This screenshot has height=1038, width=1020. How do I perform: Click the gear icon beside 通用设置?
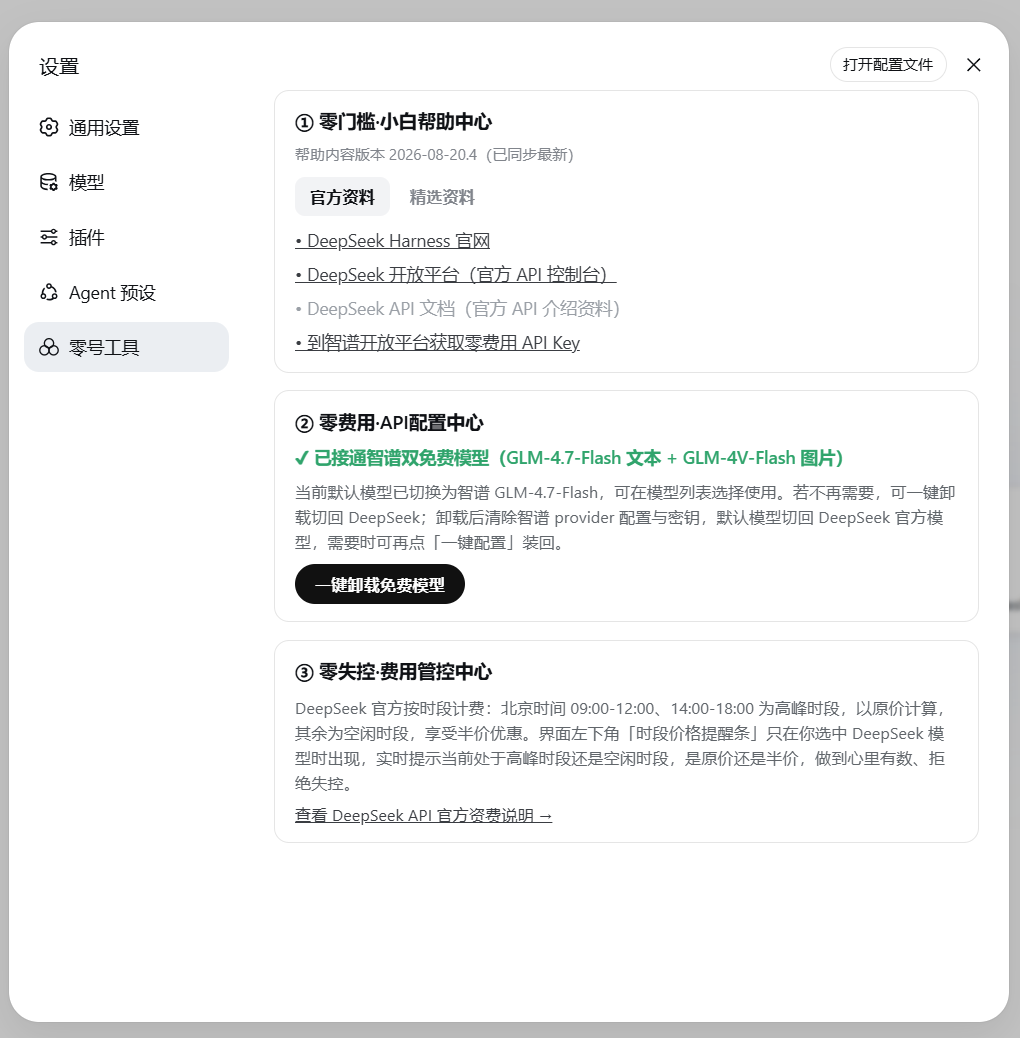49,127
